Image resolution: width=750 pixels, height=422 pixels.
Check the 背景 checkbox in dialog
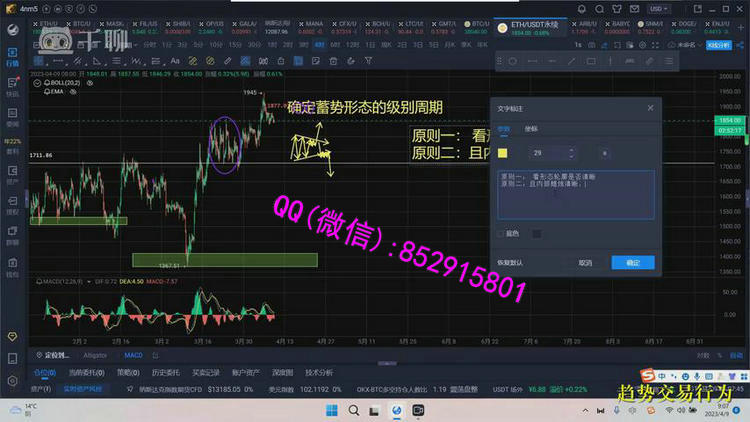[502, 234]
